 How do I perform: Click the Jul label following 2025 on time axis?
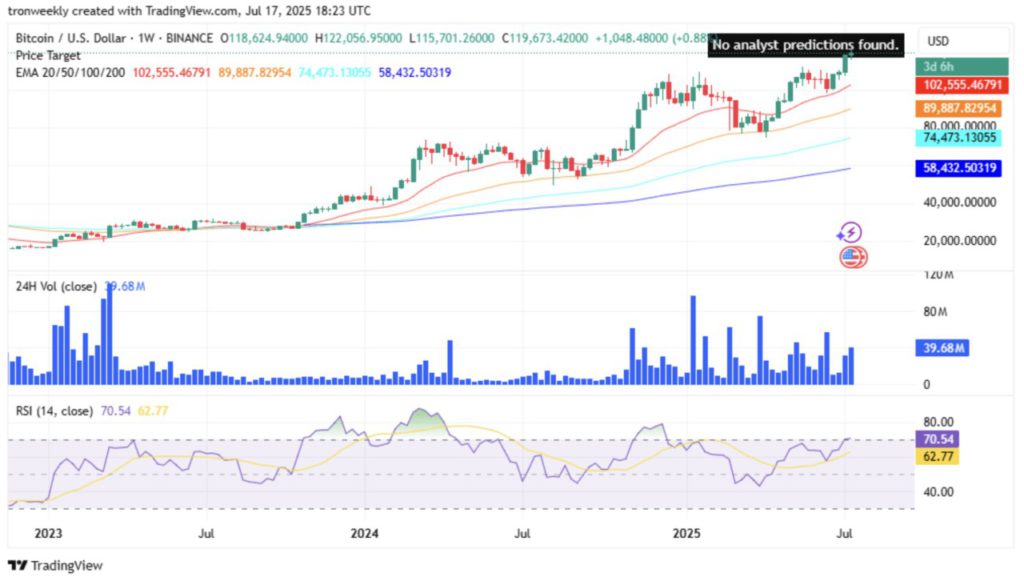click(844, 534)
